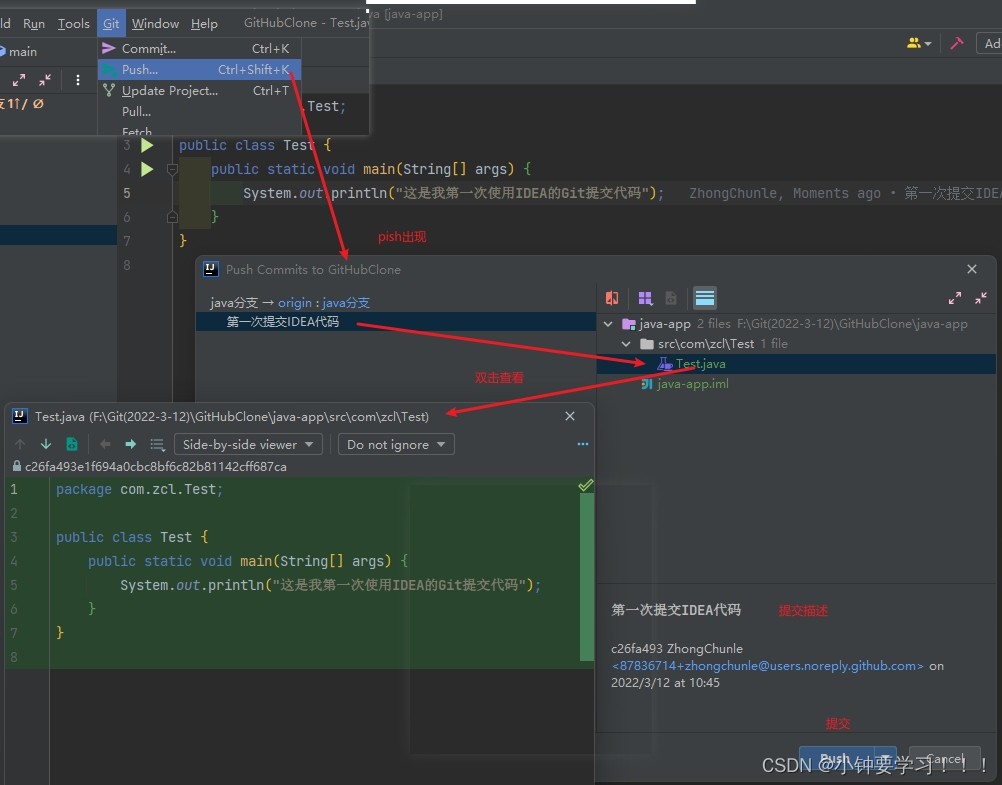Run main method via gutter arrow on line 4

point(147,169)
